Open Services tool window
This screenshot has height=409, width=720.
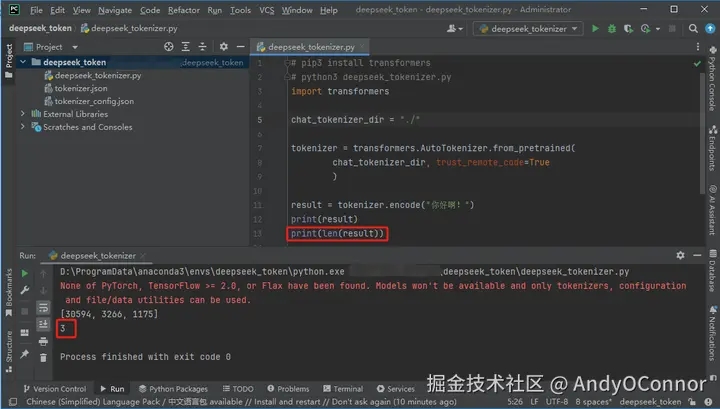(396, 389)
